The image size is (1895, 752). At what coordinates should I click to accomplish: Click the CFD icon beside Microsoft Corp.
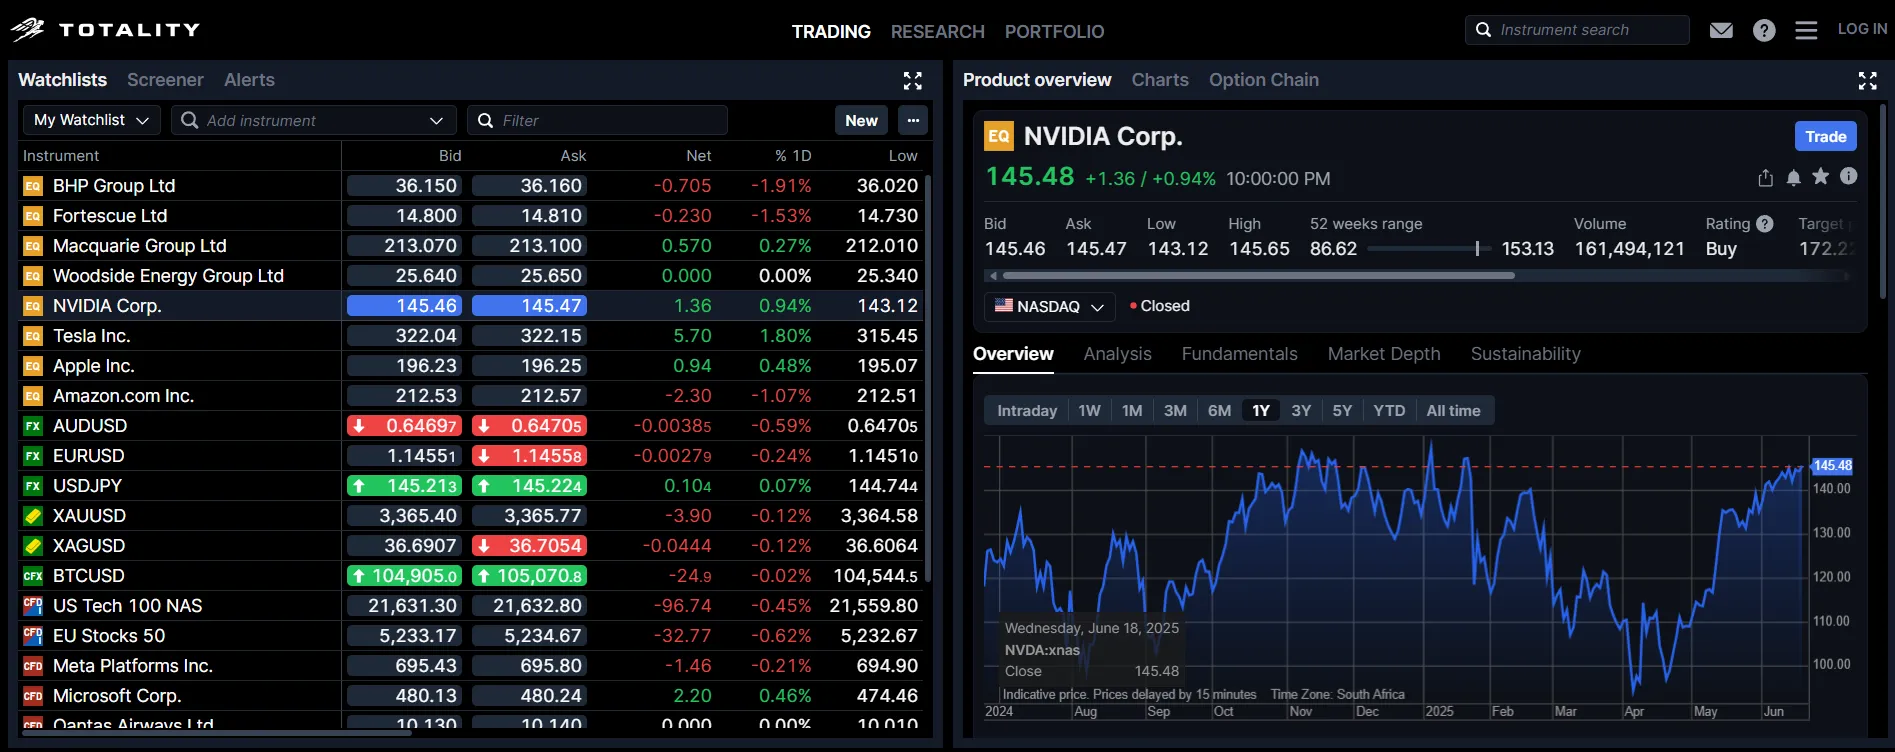pos(33,696)
